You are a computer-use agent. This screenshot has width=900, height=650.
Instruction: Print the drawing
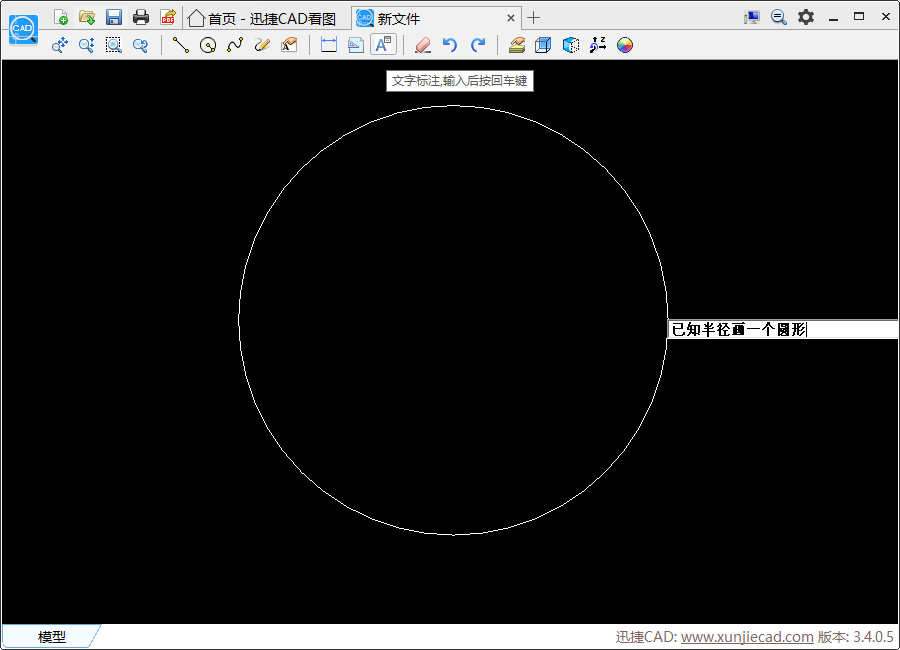coord(141,17)
